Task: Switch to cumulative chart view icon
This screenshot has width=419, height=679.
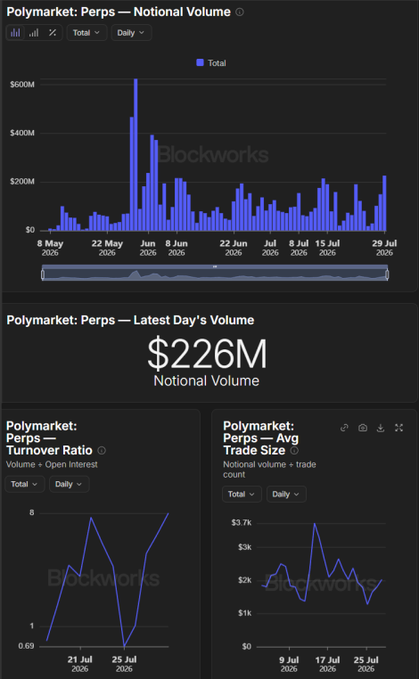Action: (x=34, y=33)
